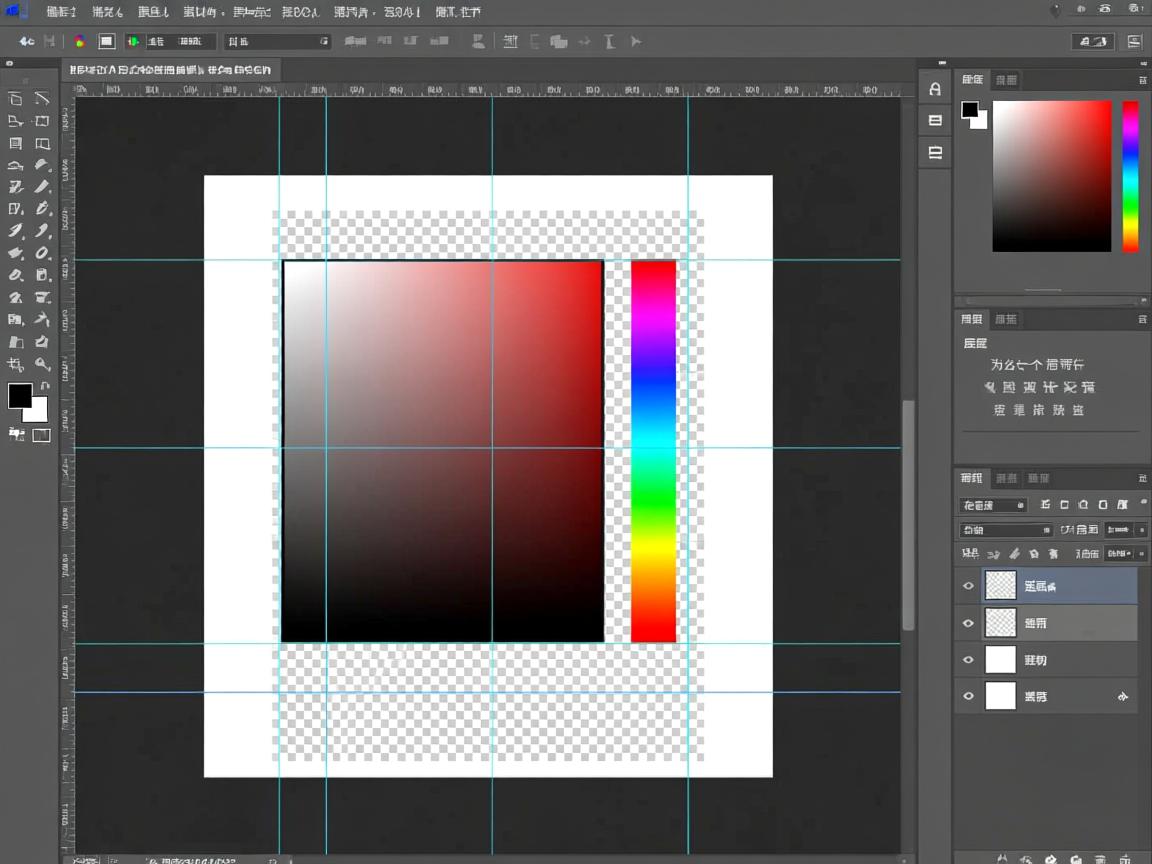
Task: Toggle visibility of the second layer
Action: [x=968, y=623]
